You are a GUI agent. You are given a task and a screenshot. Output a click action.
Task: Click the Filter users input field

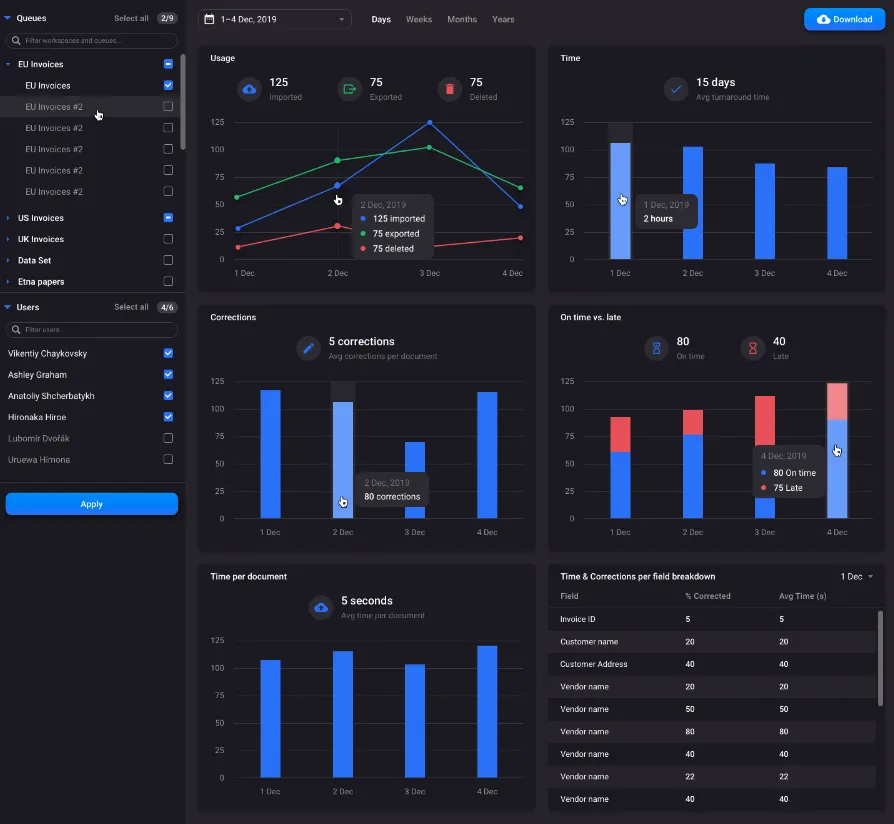91,330
